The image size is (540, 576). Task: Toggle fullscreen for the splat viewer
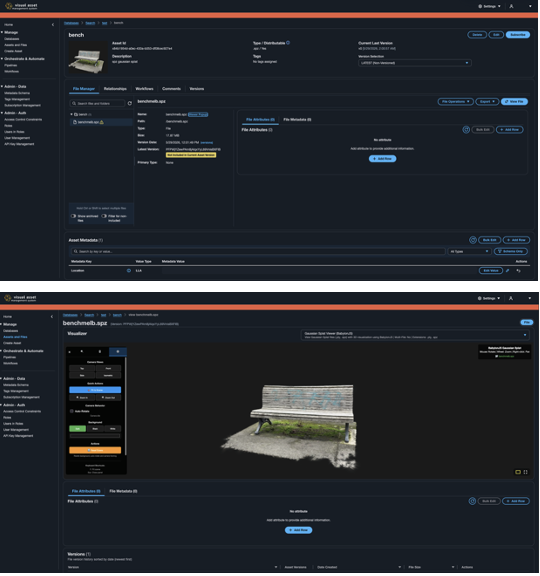pyautogui.click(x=526, y=472)
